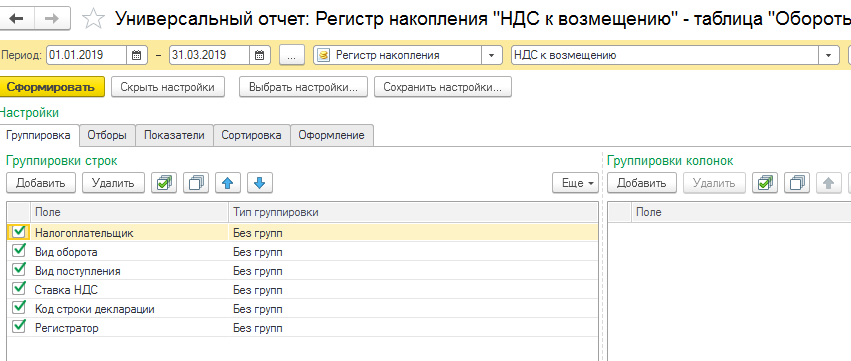Move row grouping down with blue arrow

[x=260, y=183]
